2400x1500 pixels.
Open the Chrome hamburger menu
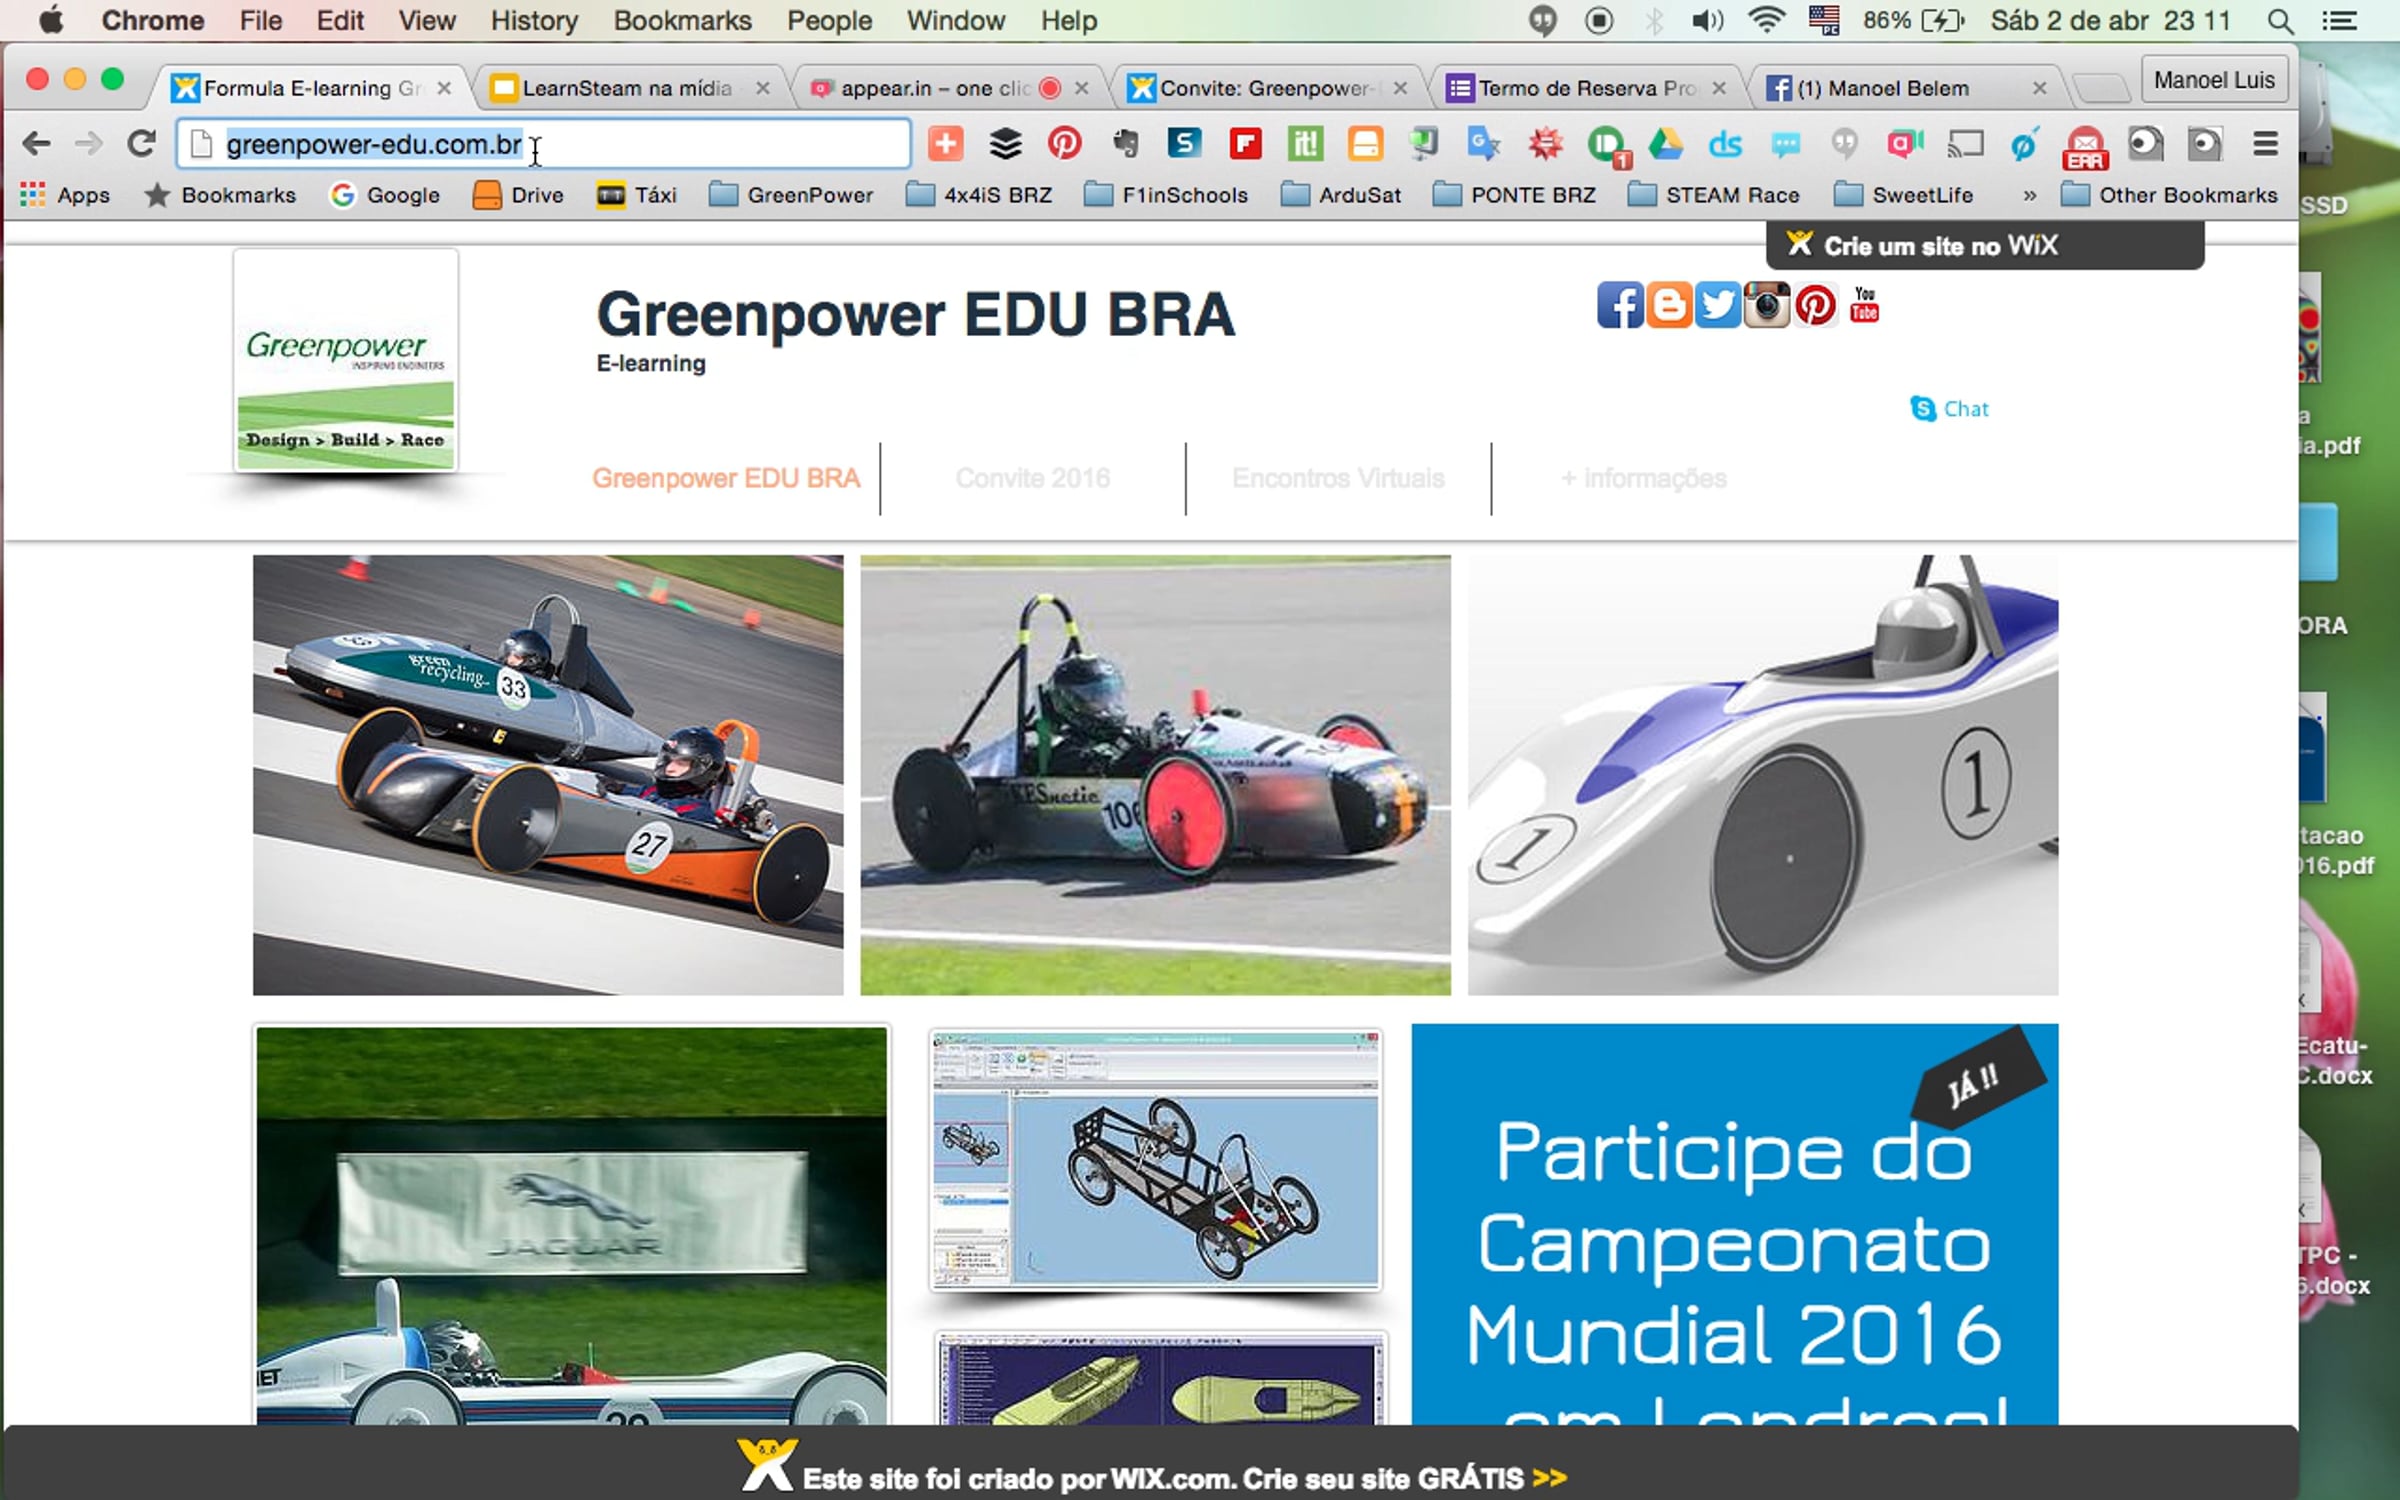pyautogui.click(x=2265, y=144)
